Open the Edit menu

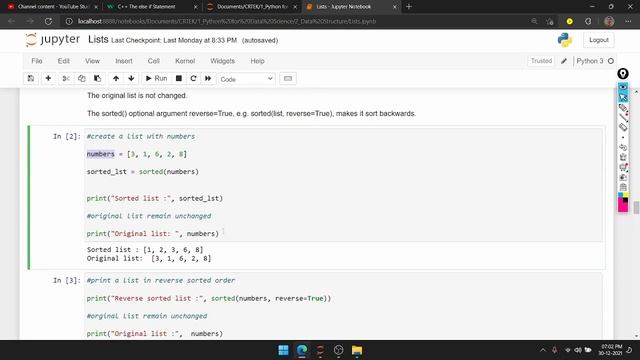click(x=64, y=61)
